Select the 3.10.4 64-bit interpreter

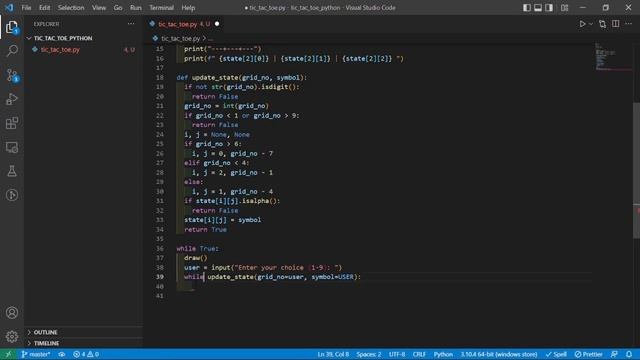click(x=499, y=354)
